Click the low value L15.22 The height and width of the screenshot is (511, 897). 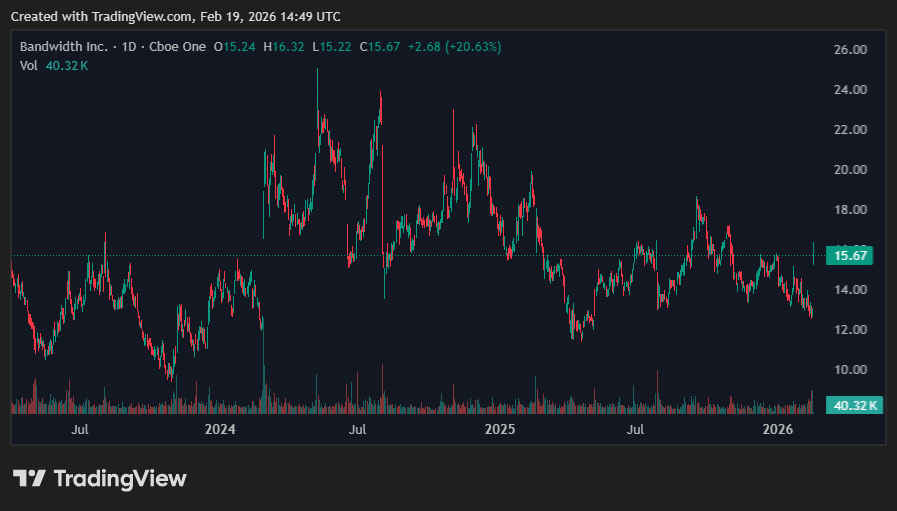332,47
